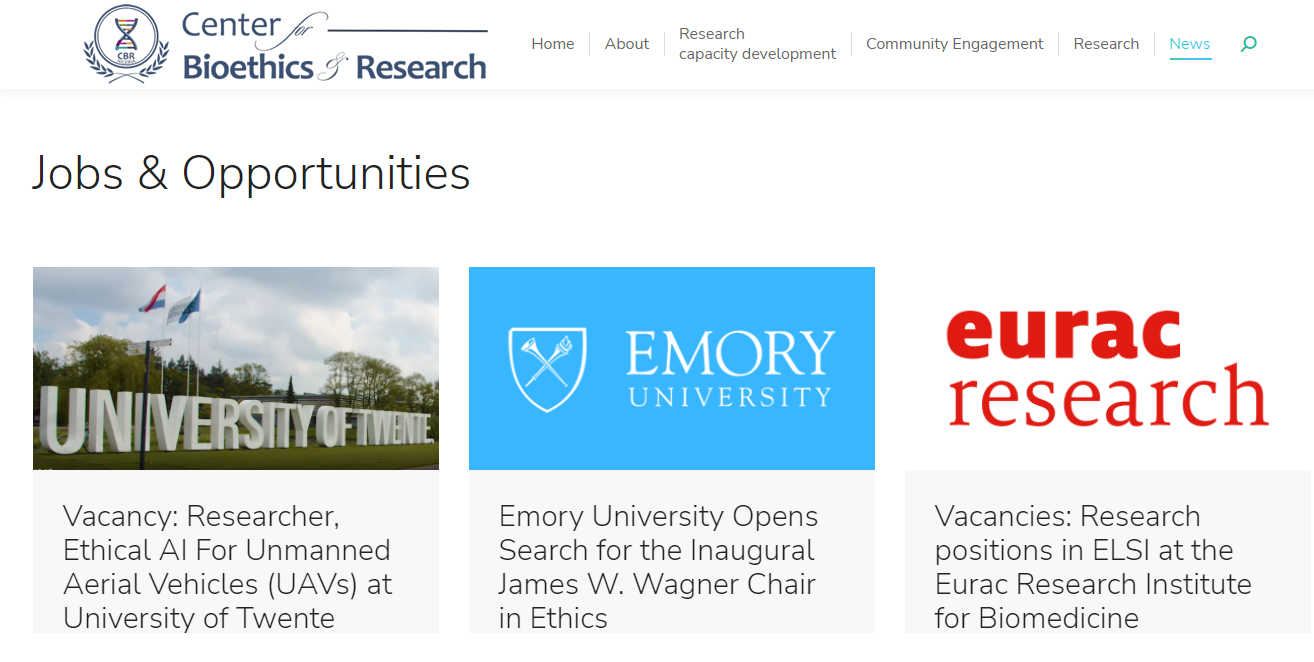
Task: Open the Emory Wagner Chair in Ethics title
Action: click(658, 567)
